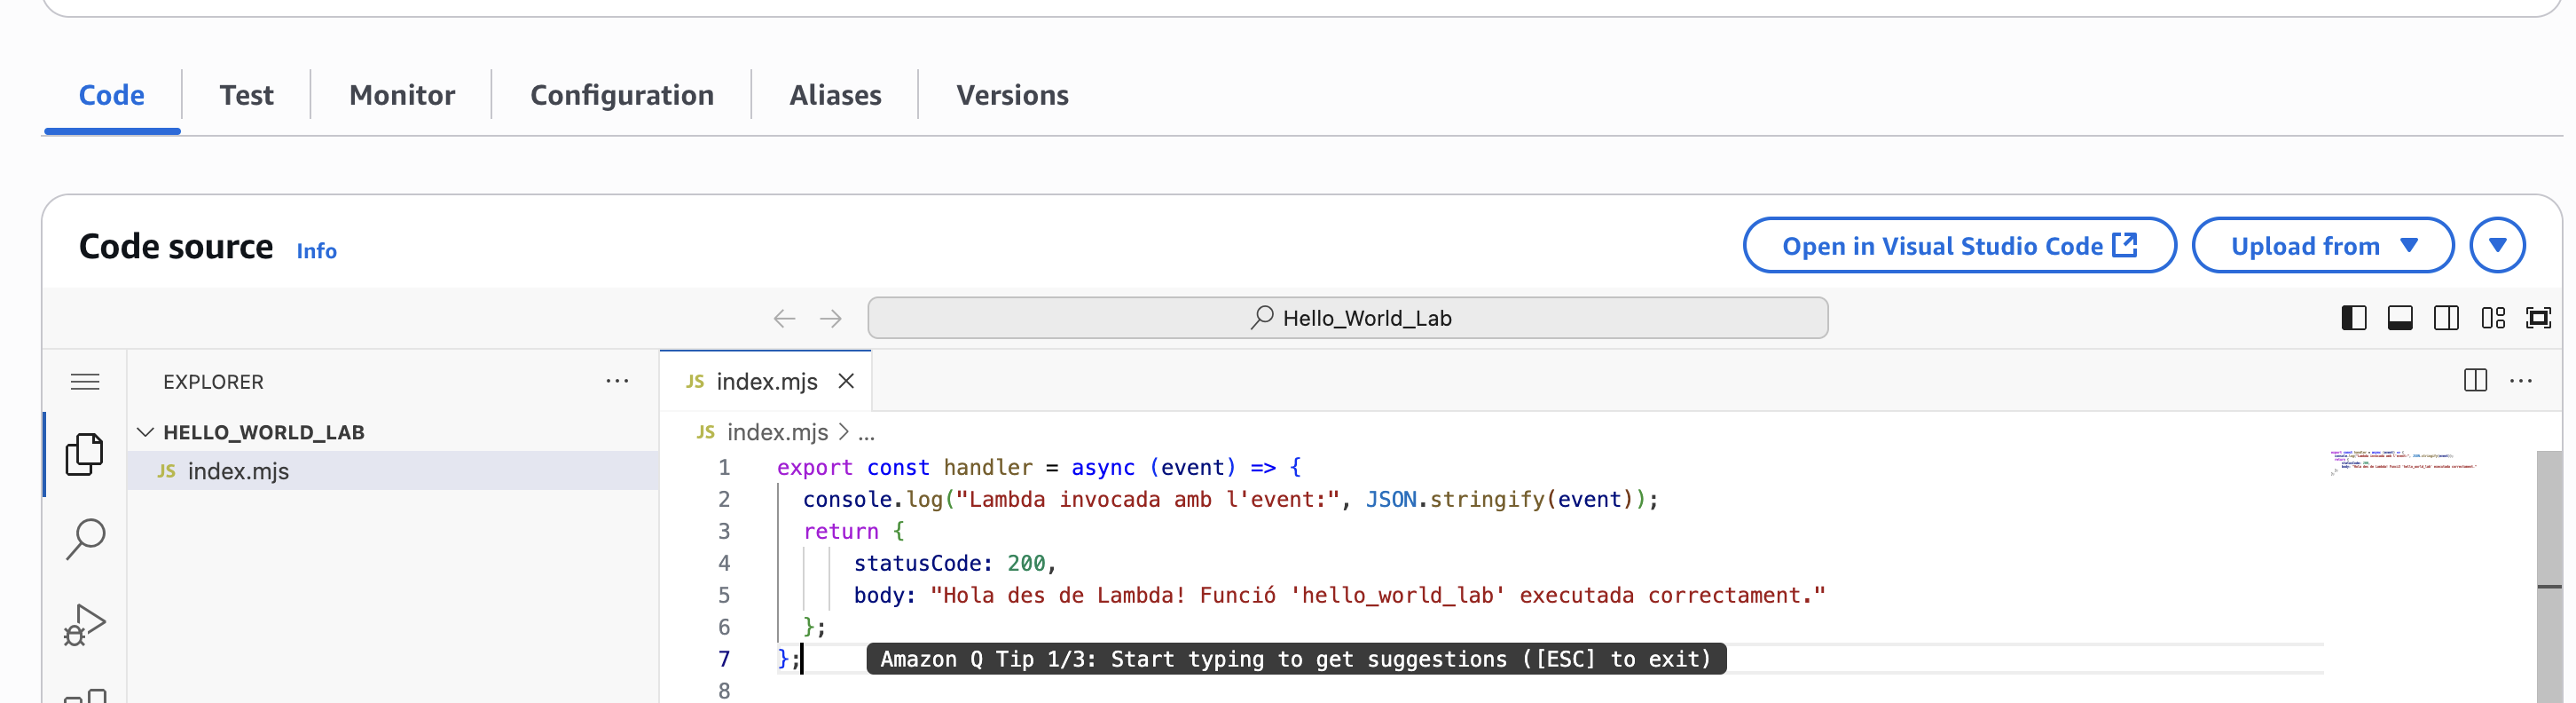Go forward with the right arrow

pos(830,318)
